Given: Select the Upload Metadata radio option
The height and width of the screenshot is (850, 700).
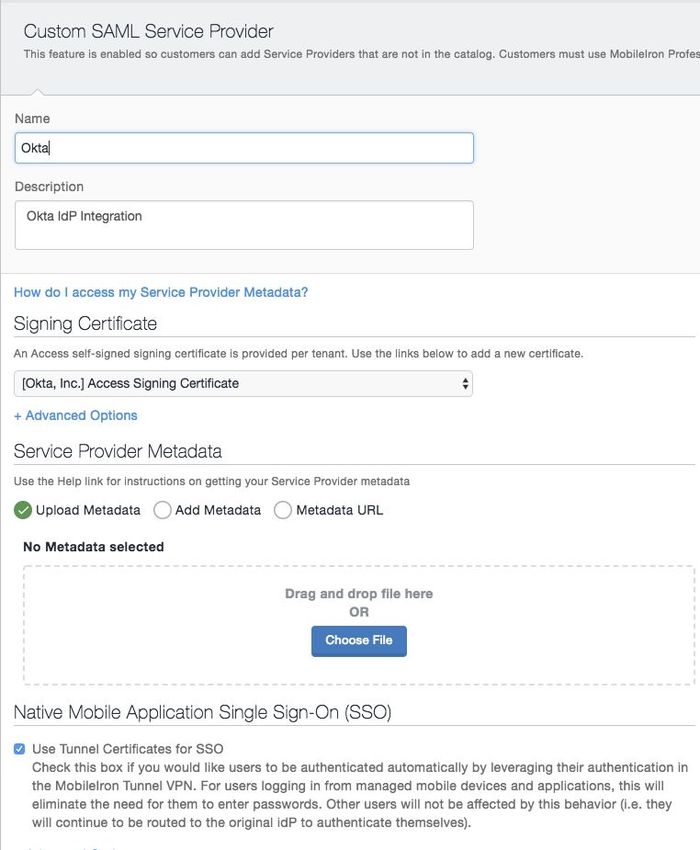Looking at the screenshot, I should (23, 510).
